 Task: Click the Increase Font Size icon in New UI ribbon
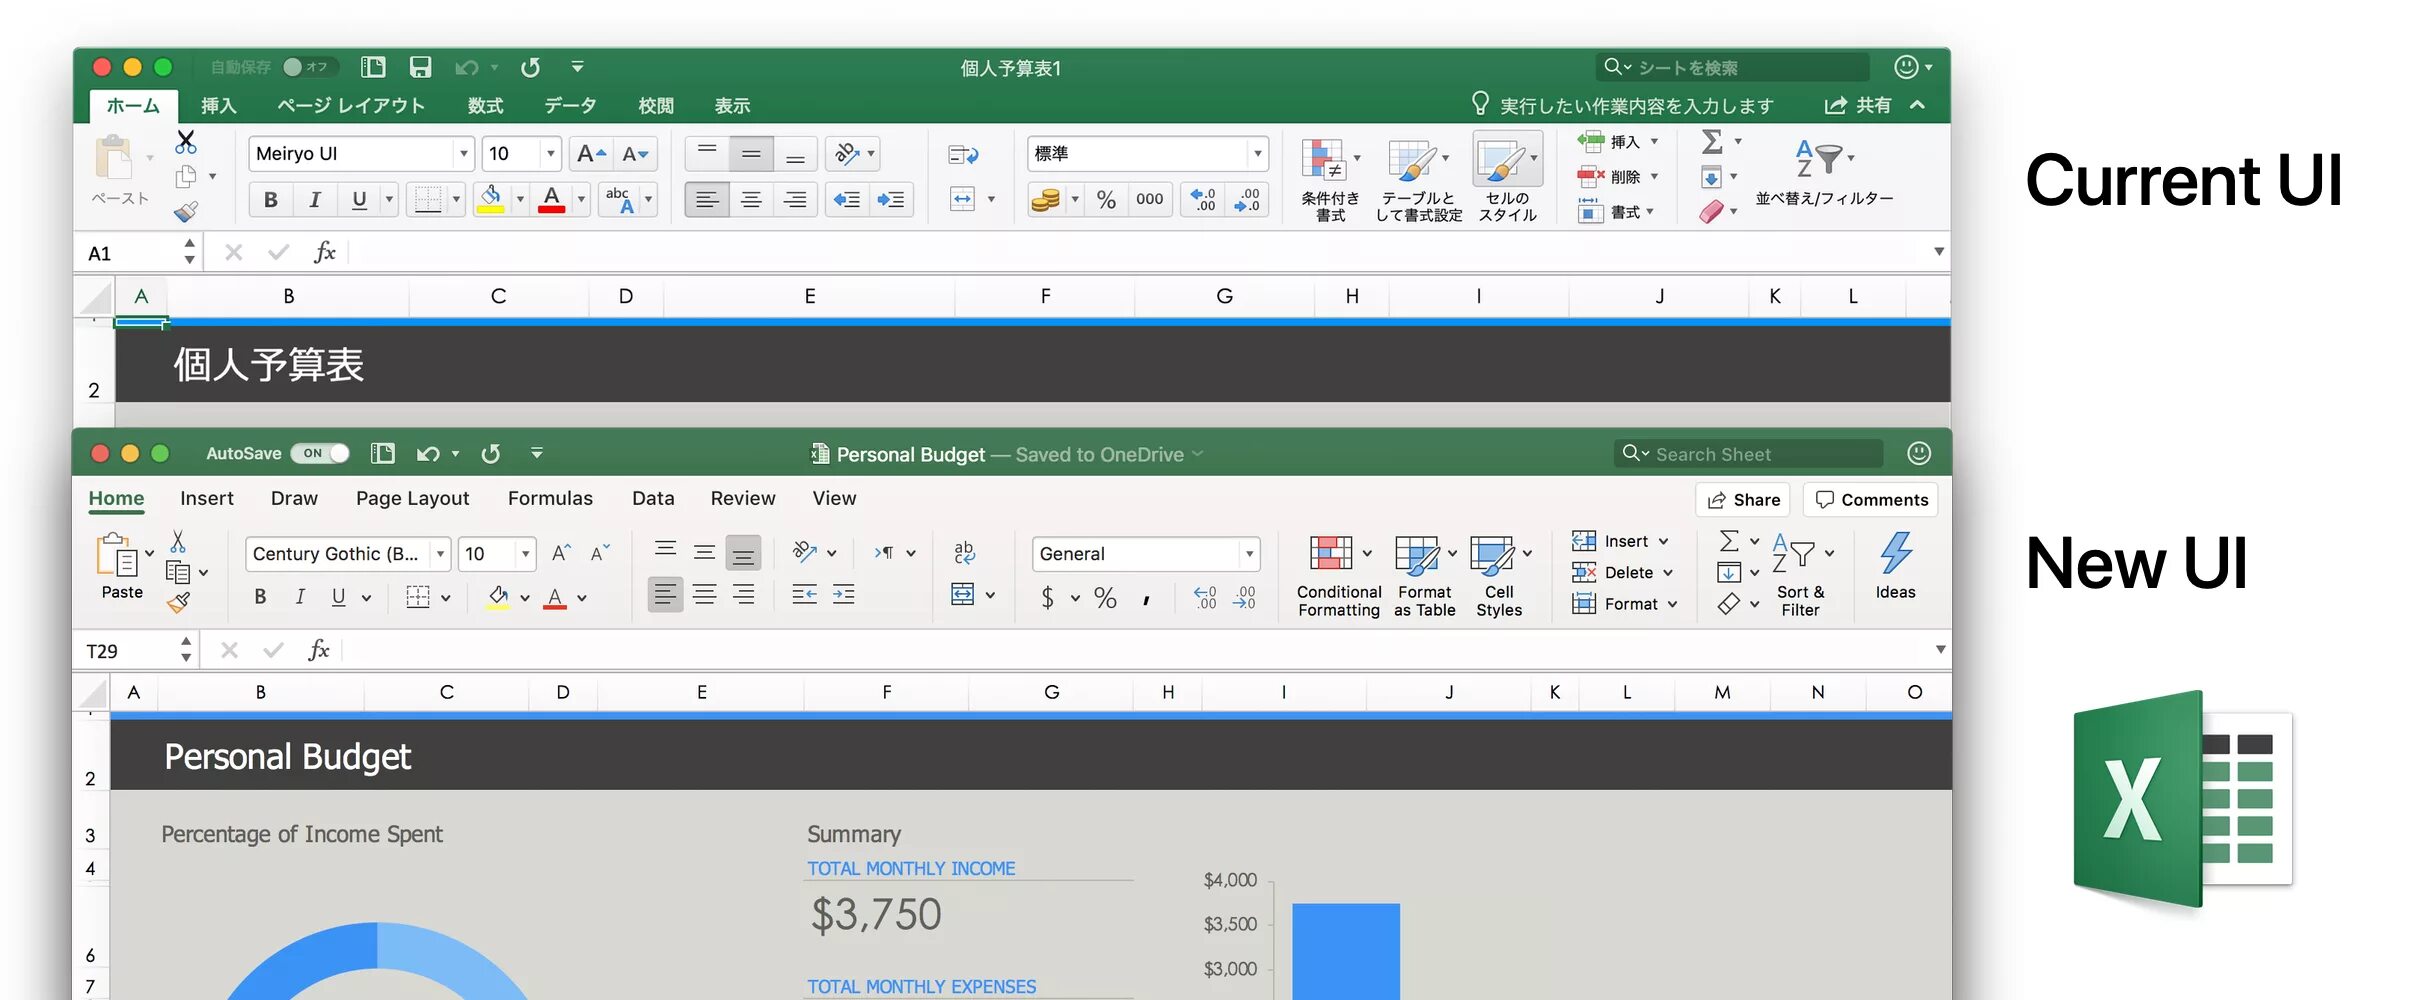coord(561,553)
